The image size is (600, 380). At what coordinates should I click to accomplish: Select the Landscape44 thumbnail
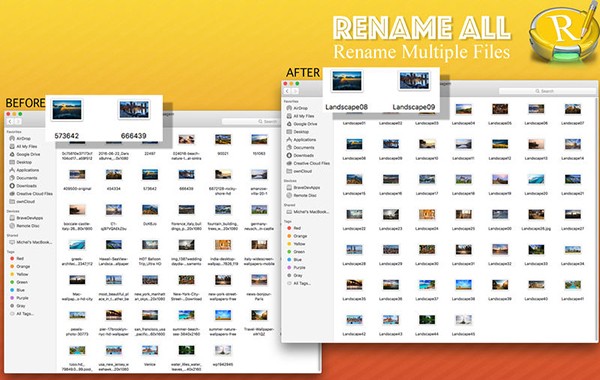427,320
